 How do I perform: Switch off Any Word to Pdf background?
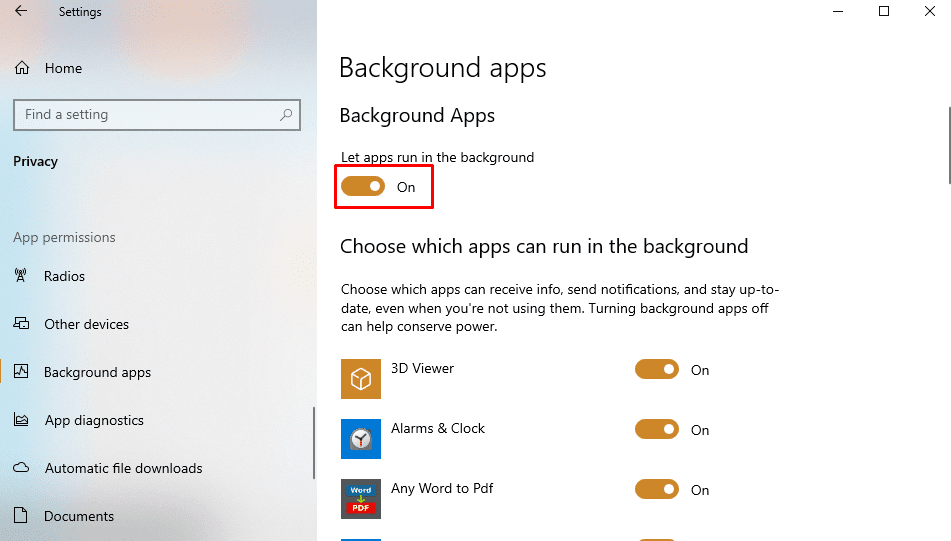click(657, 489)
